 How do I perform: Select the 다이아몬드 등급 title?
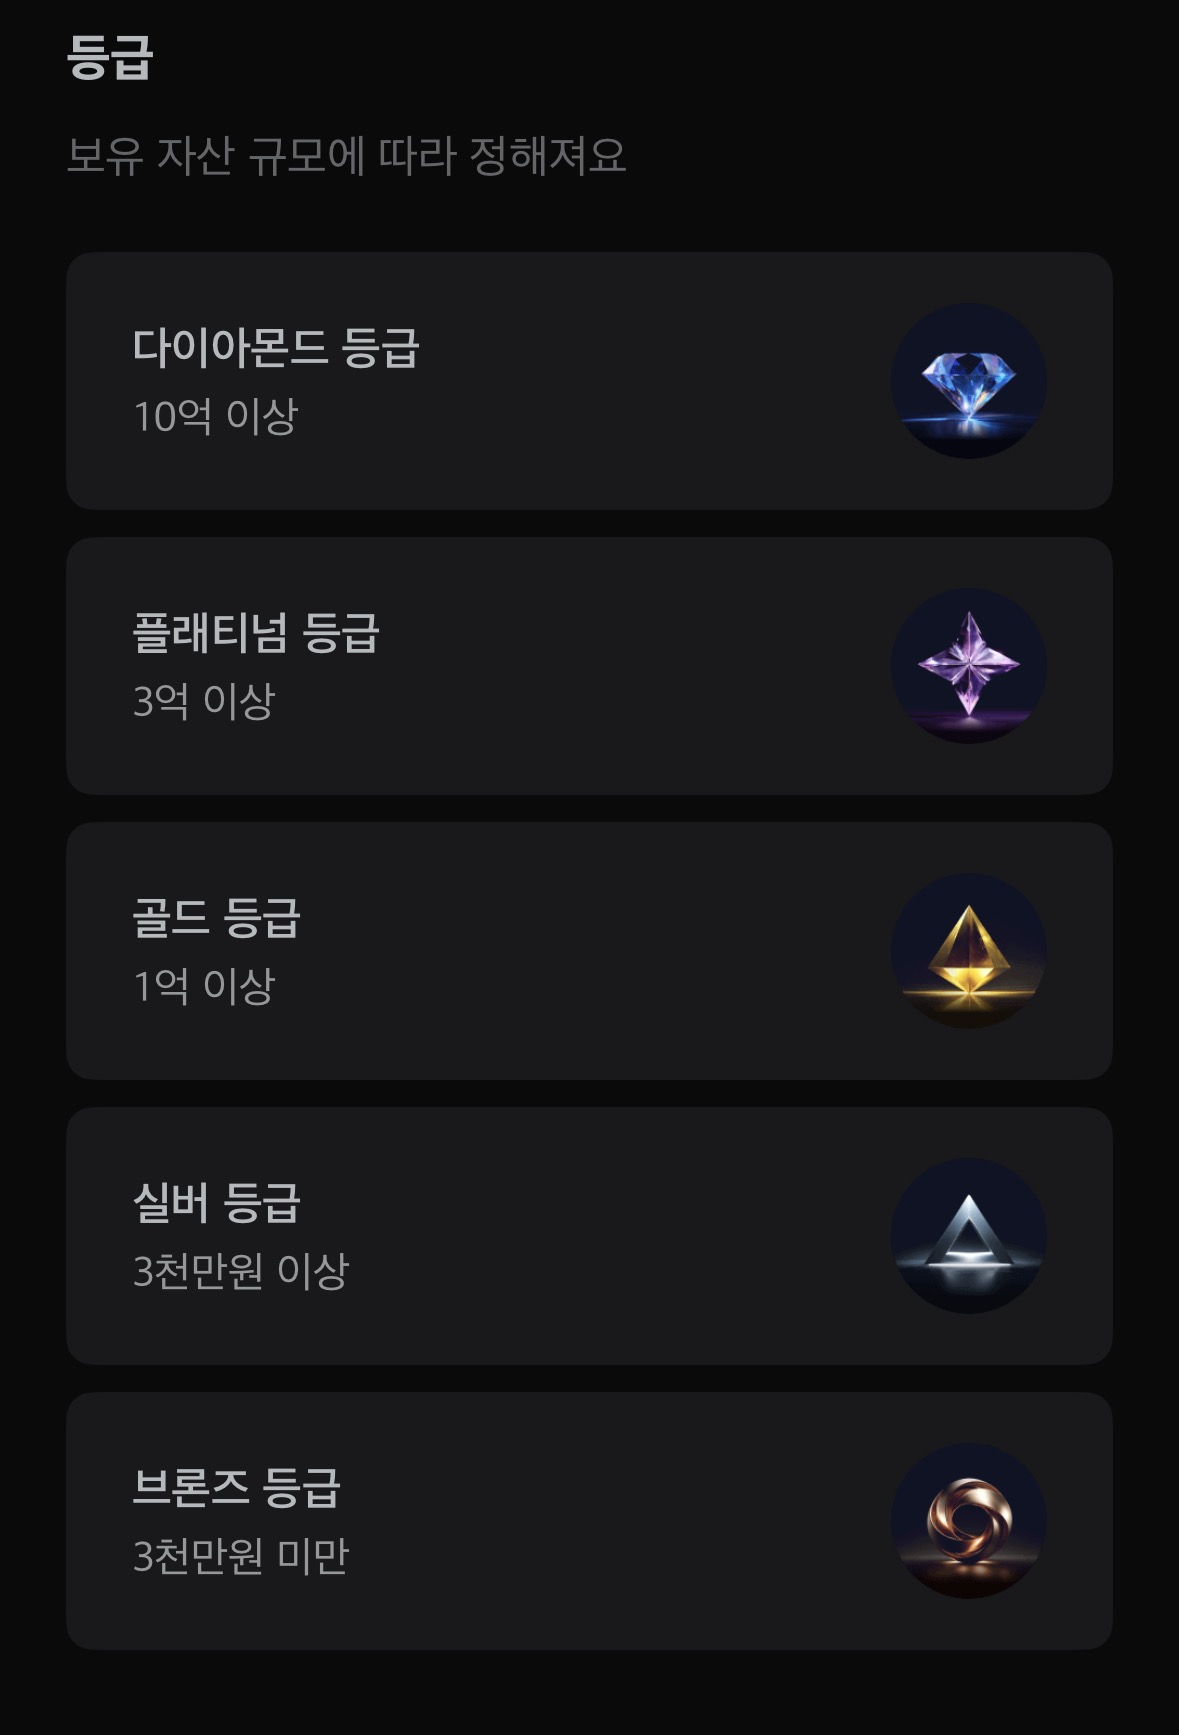coord(276,348)
